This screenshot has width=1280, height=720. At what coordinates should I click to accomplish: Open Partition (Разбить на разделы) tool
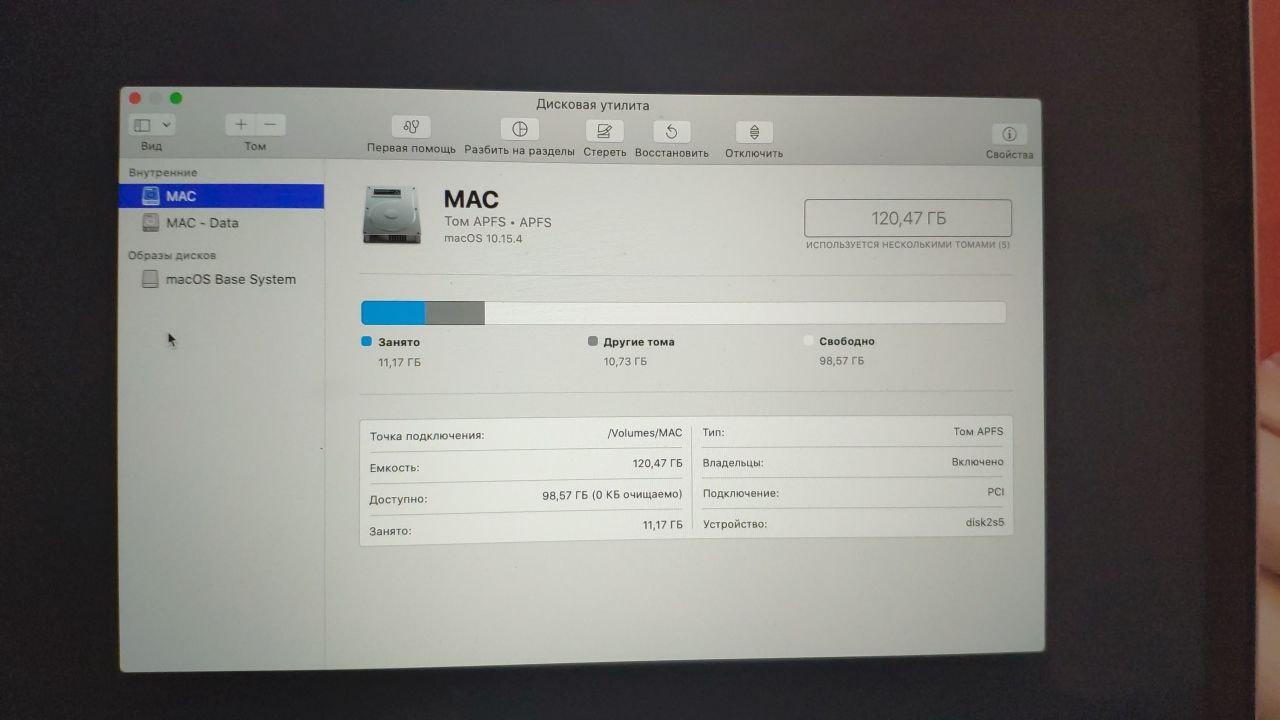519,129
